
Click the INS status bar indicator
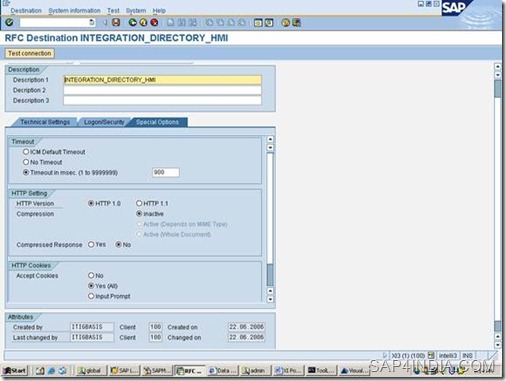467,355
